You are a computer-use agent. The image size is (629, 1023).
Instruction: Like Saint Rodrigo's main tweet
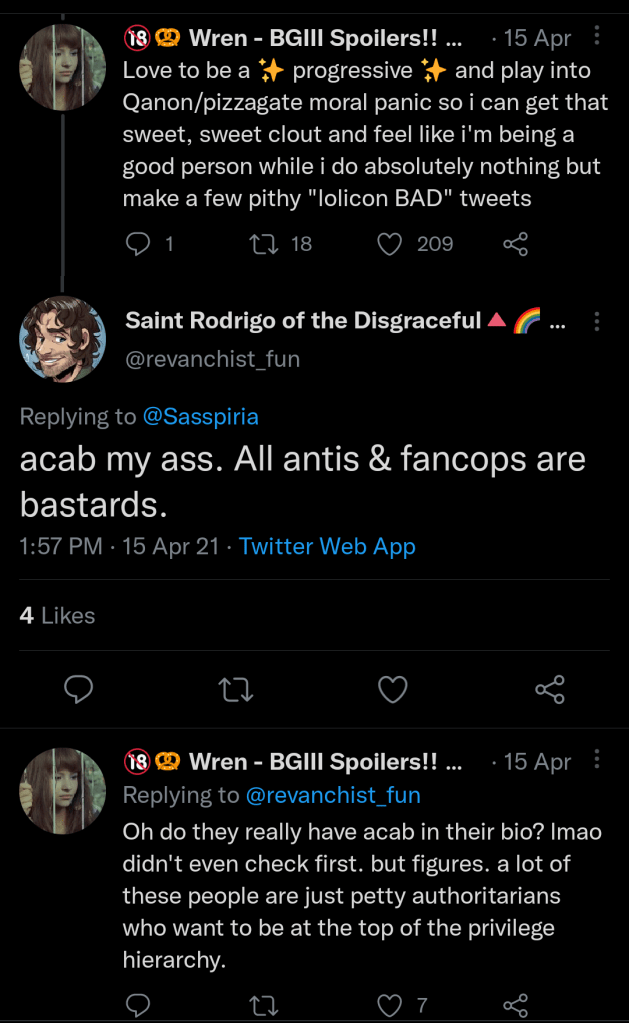tap(393, 689)
